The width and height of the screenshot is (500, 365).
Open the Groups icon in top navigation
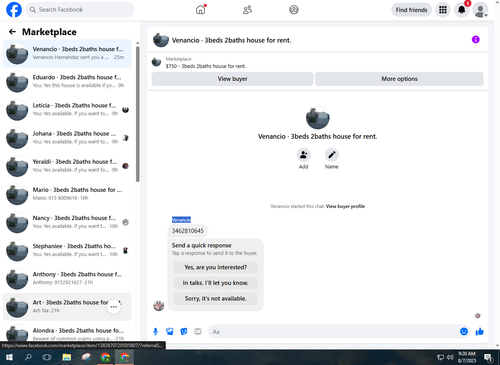pos(294,10)
